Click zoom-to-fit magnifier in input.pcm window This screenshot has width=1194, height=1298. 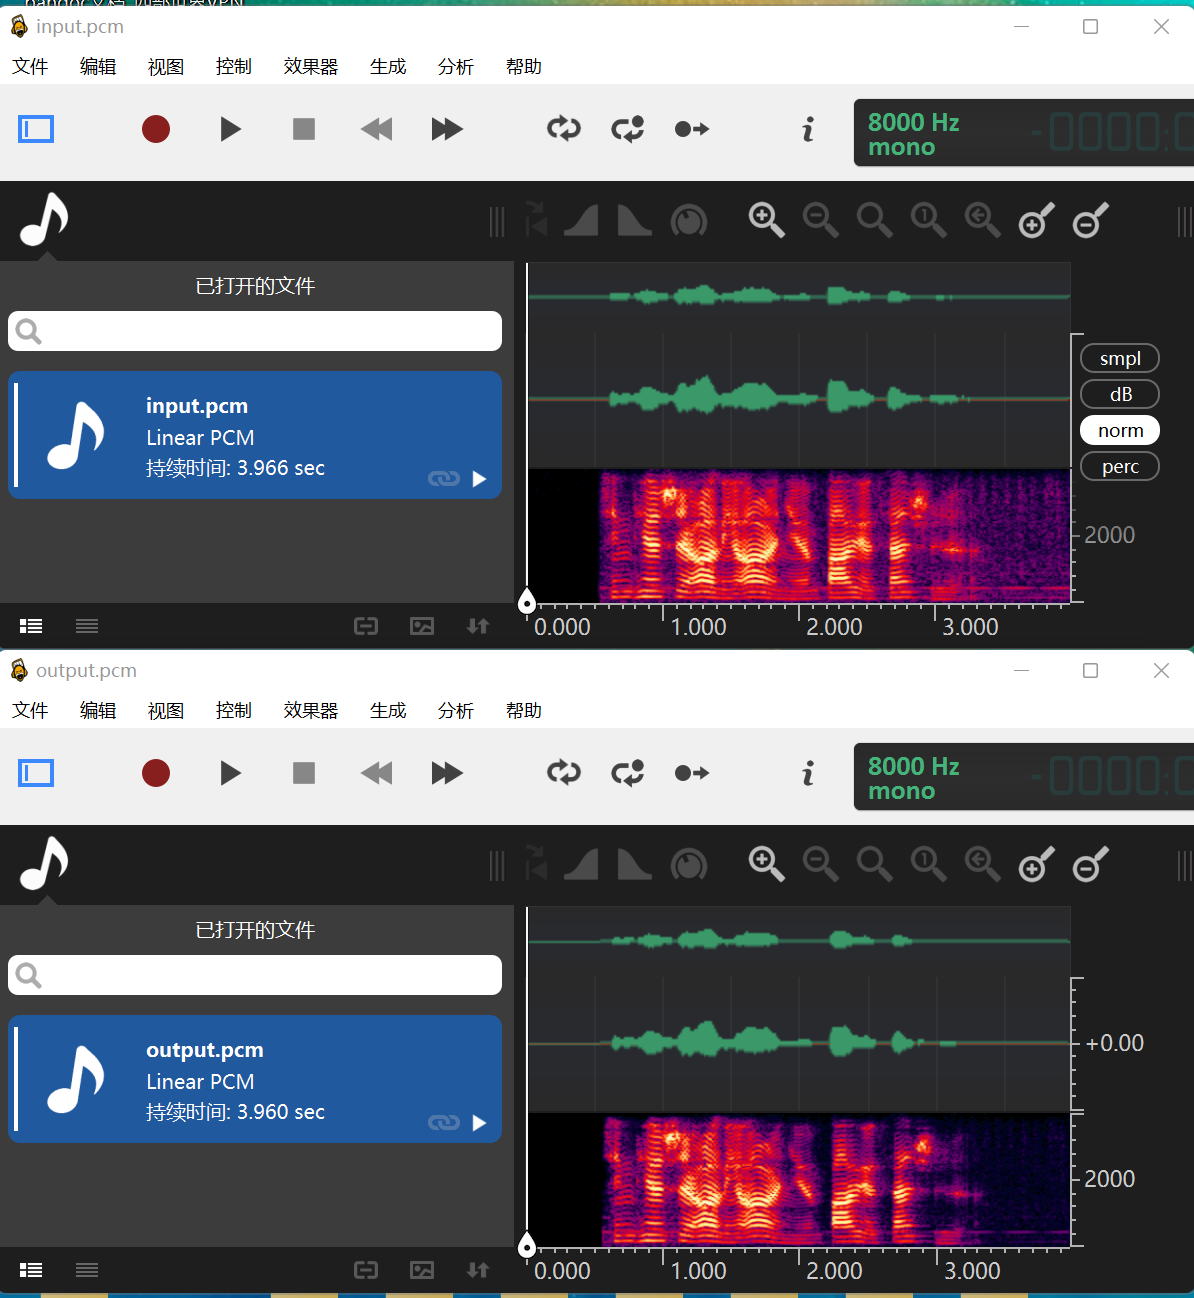coord(875,220)
